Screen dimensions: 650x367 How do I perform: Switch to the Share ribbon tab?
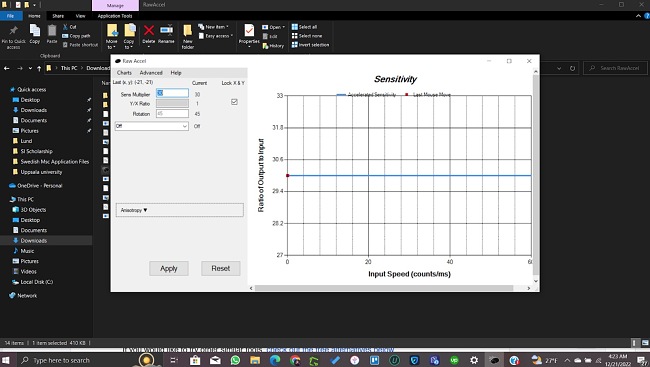pyautogui.click(x=58, y=16)
